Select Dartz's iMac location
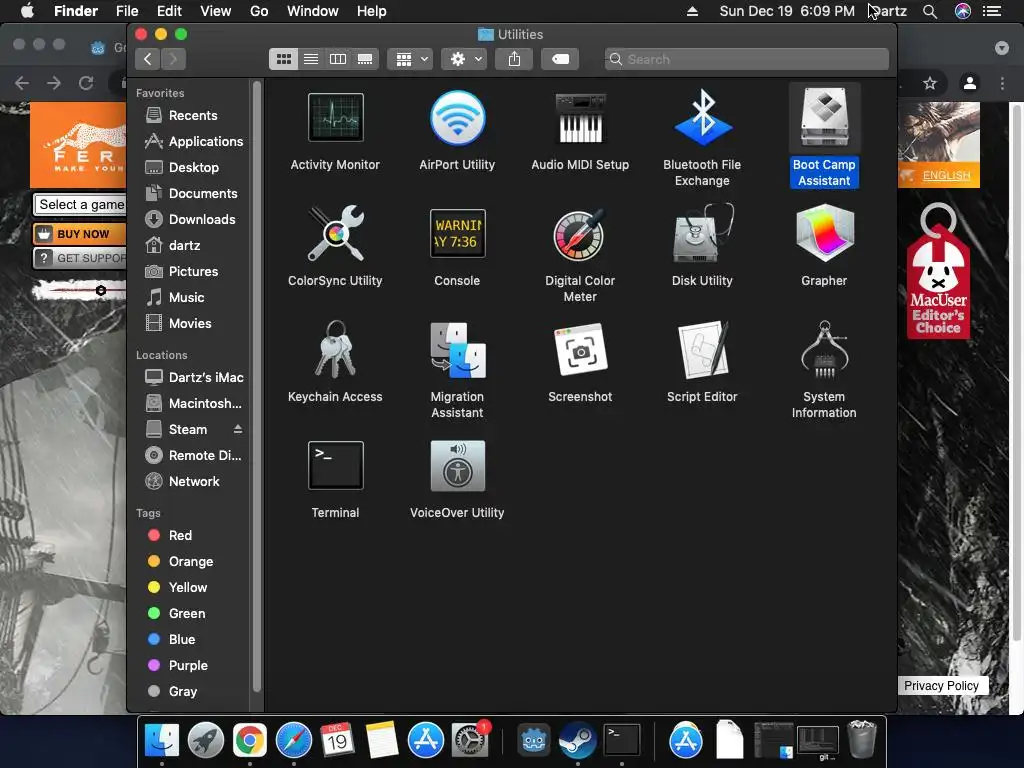 click(x=193, y=377)
